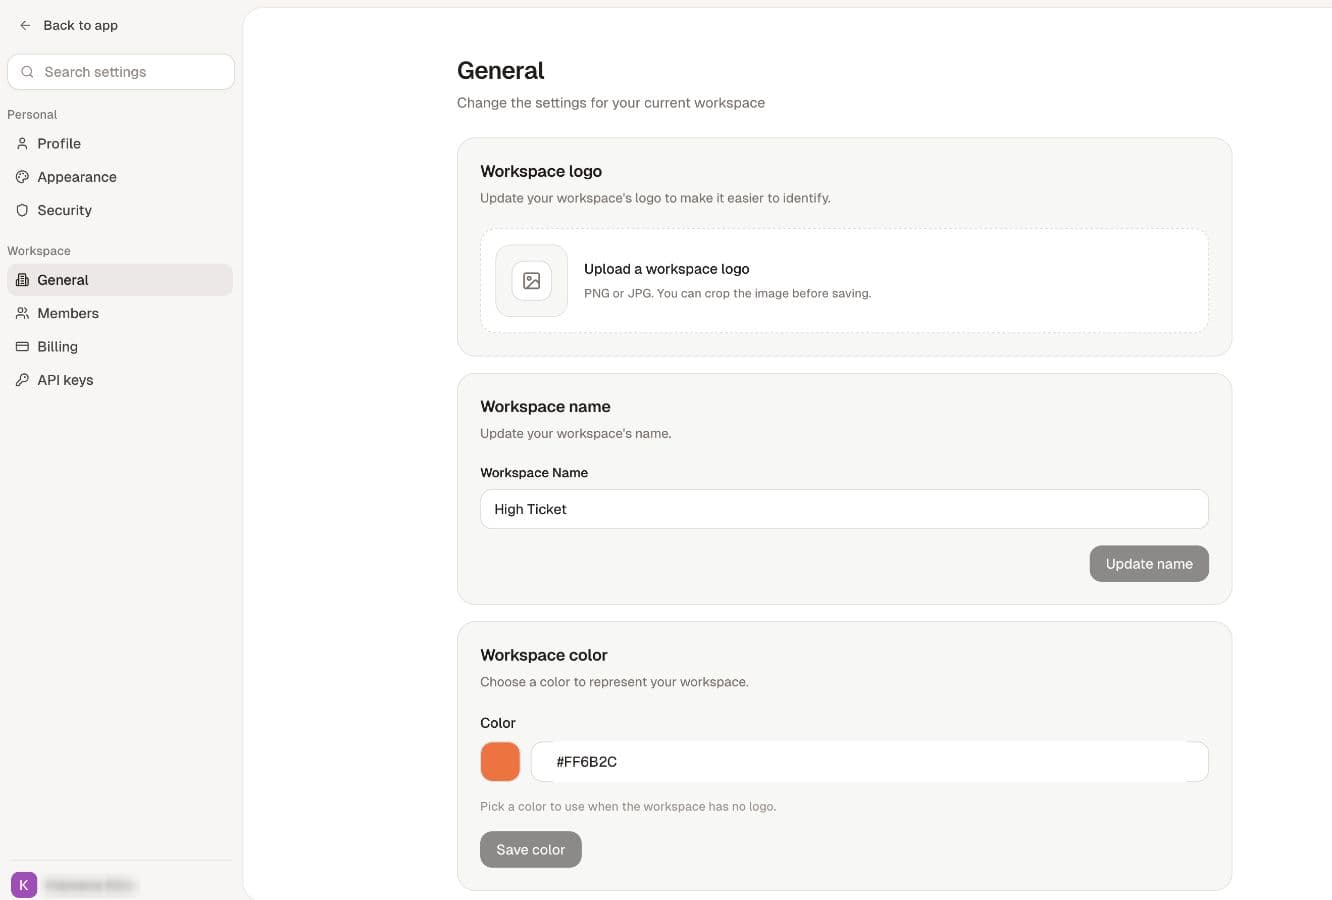
Task: Open the Members page
Action: click(x=120, y=313)
